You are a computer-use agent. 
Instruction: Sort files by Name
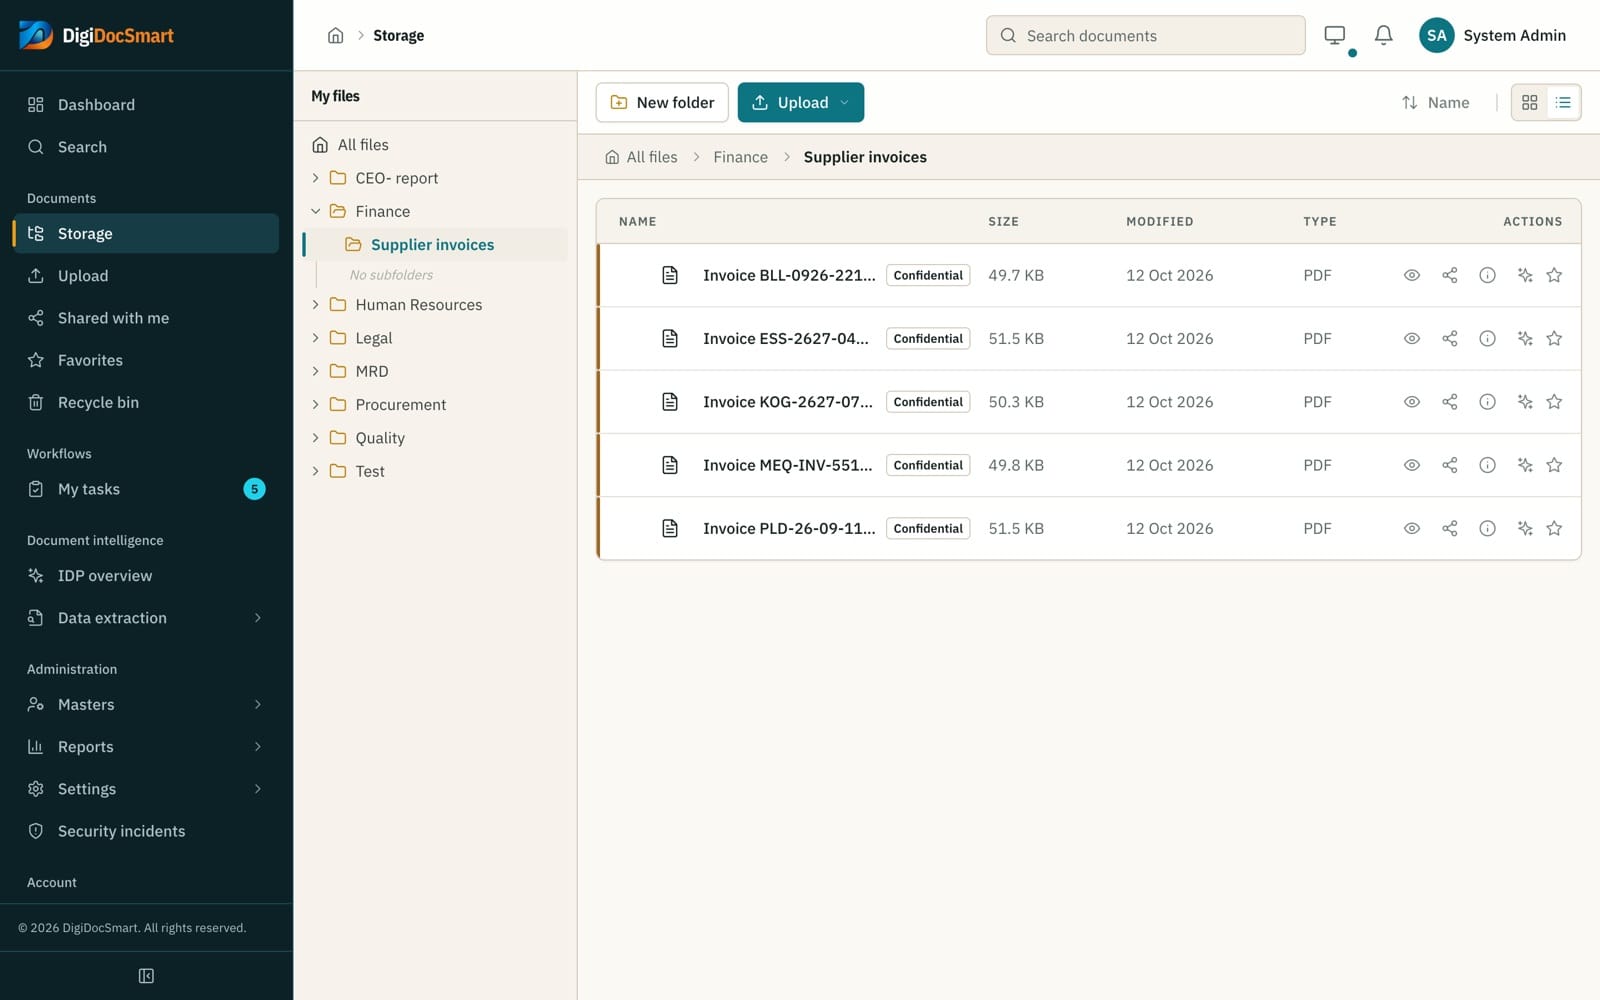(x=1435, y=102)
